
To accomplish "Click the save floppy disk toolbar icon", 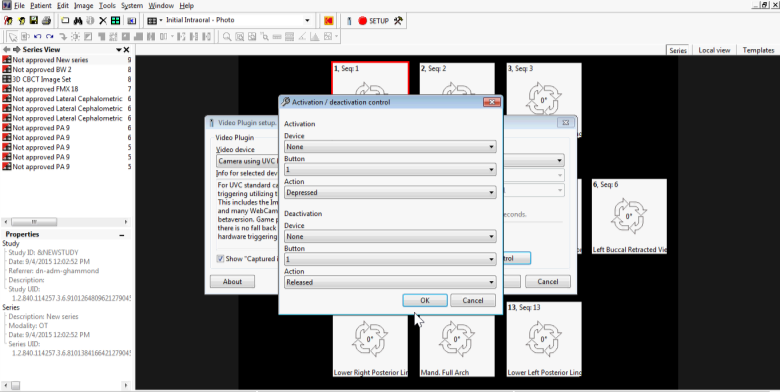I will click(x=34, y=20).
